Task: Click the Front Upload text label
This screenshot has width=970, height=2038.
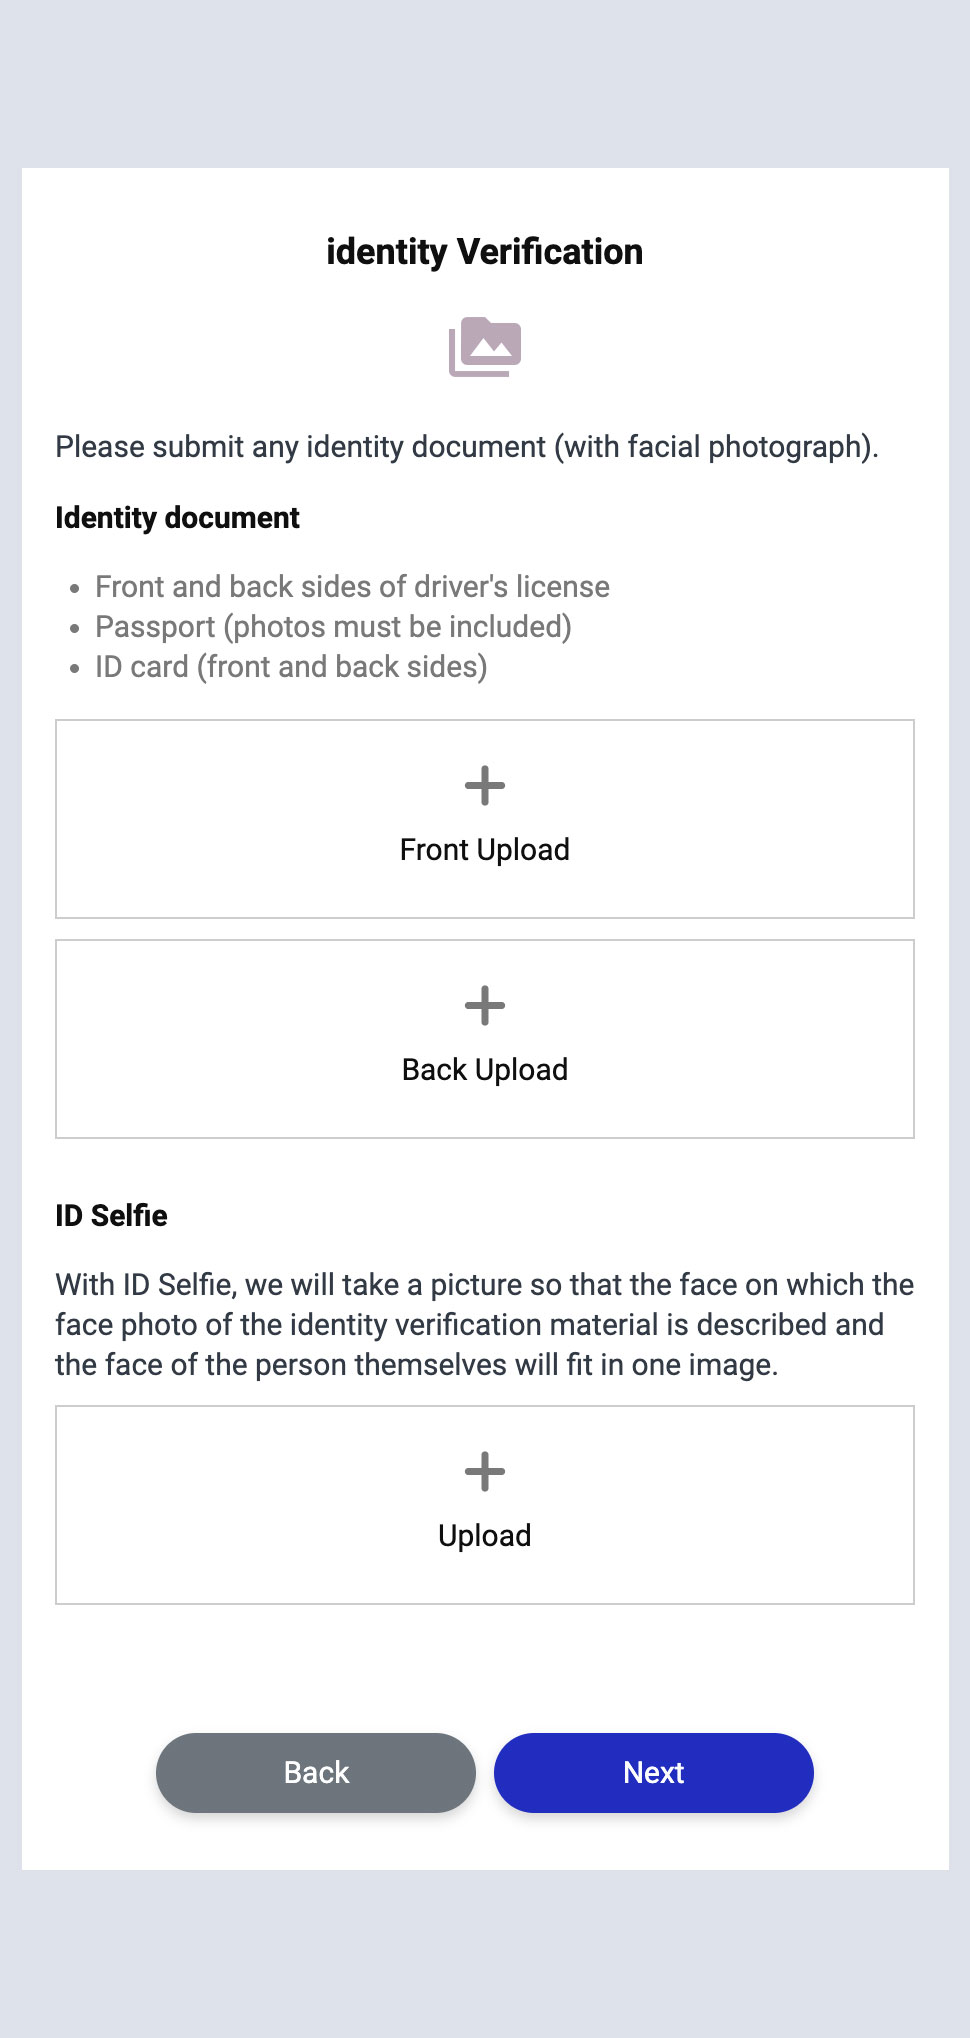Action: [485, 850]
